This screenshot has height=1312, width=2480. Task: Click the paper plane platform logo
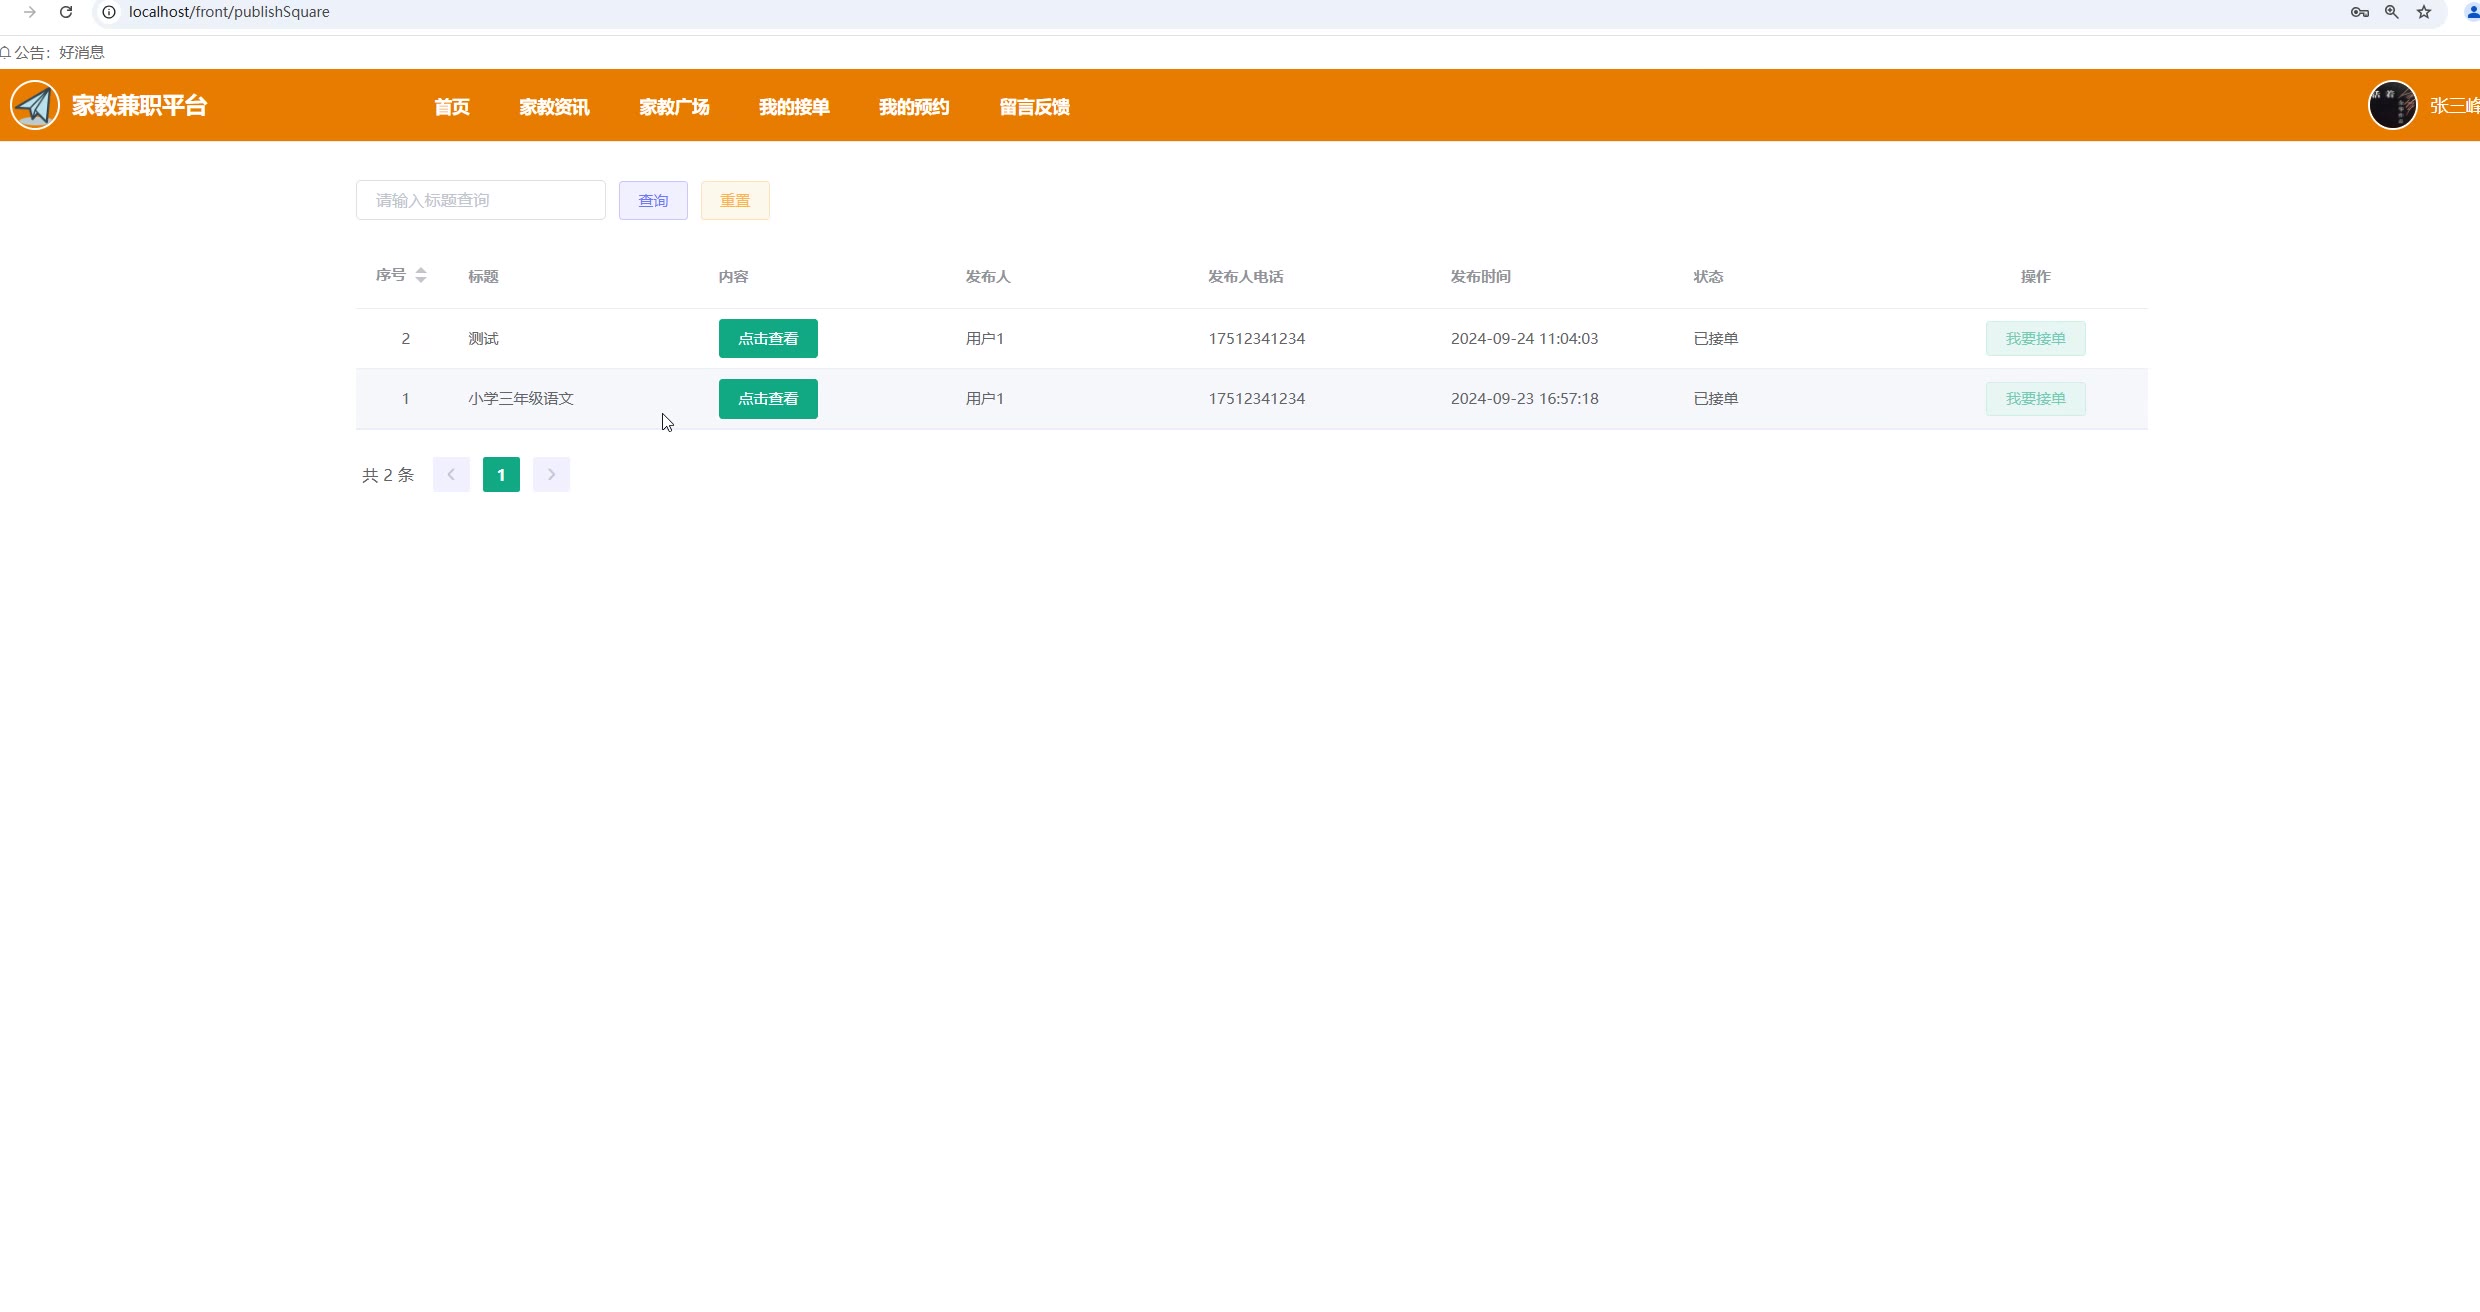coord(35,105)
